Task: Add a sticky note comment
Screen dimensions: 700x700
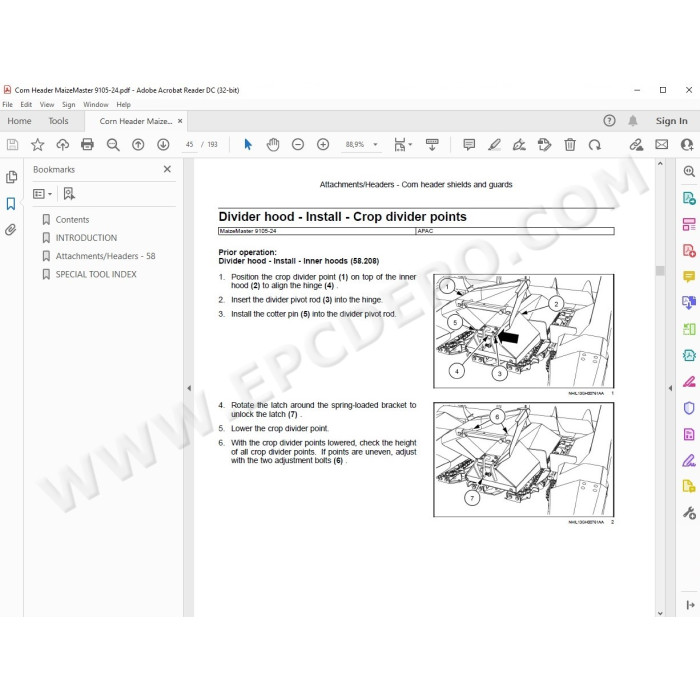Action: click(469, 145)
